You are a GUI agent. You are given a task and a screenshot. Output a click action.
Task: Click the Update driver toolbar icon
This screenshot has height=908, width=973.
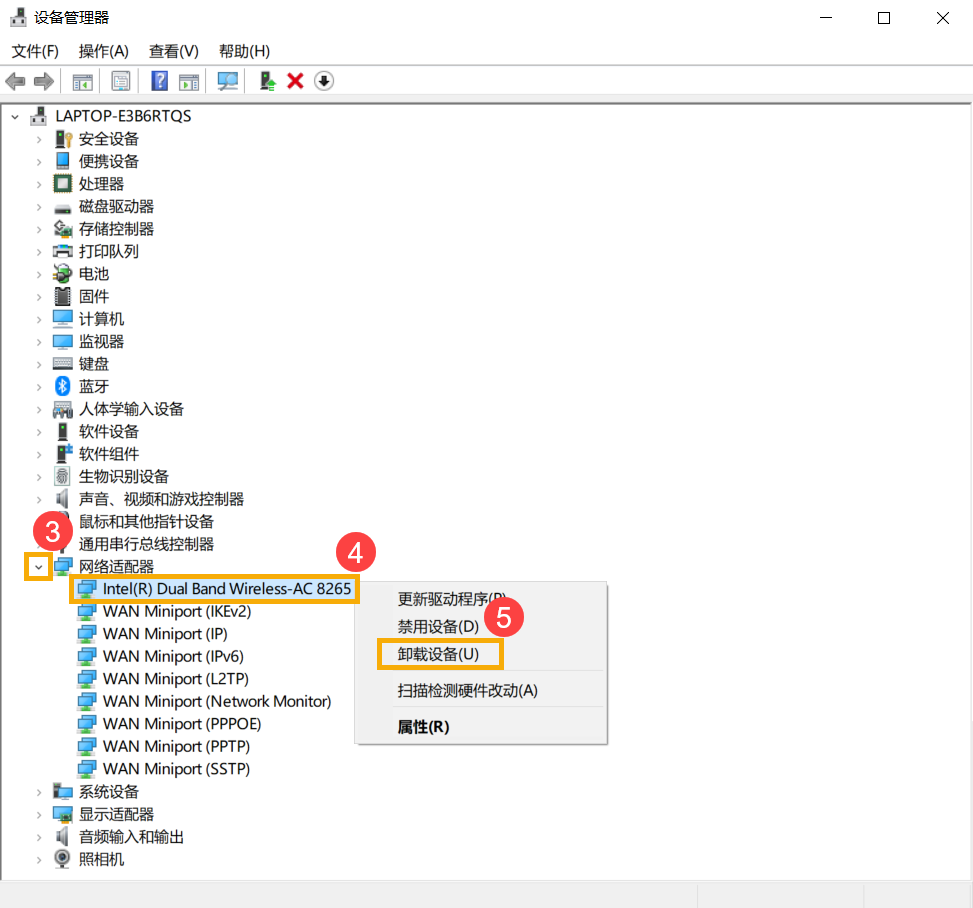point(266,81)
